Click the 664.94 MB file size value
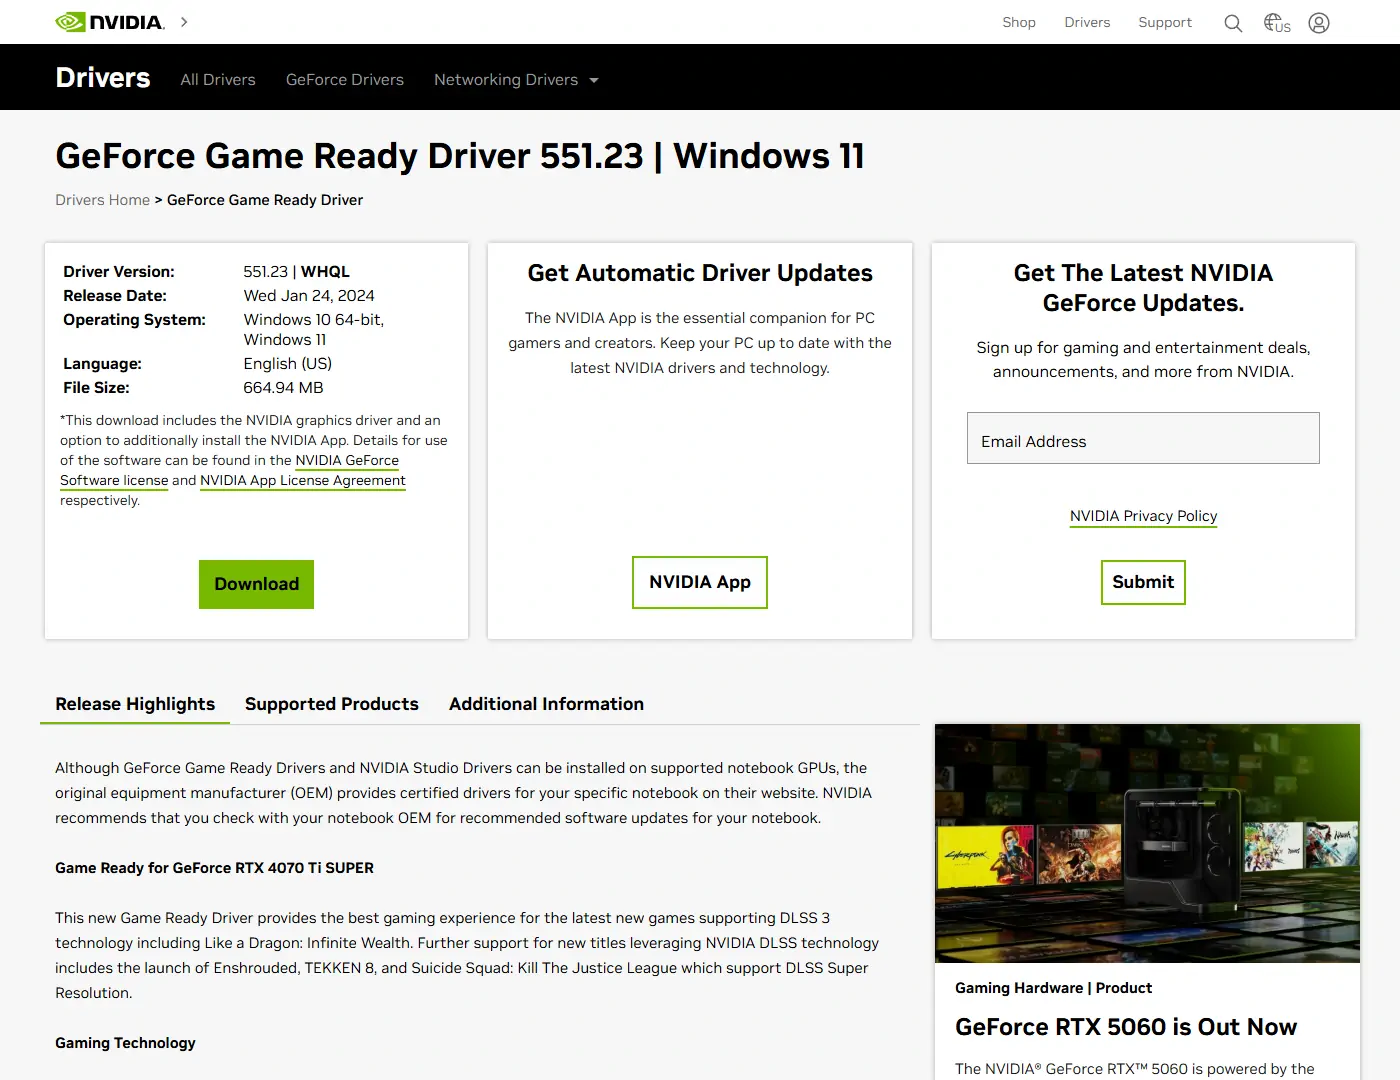Screen dimensions: 1400x1080 coord(283,388)
